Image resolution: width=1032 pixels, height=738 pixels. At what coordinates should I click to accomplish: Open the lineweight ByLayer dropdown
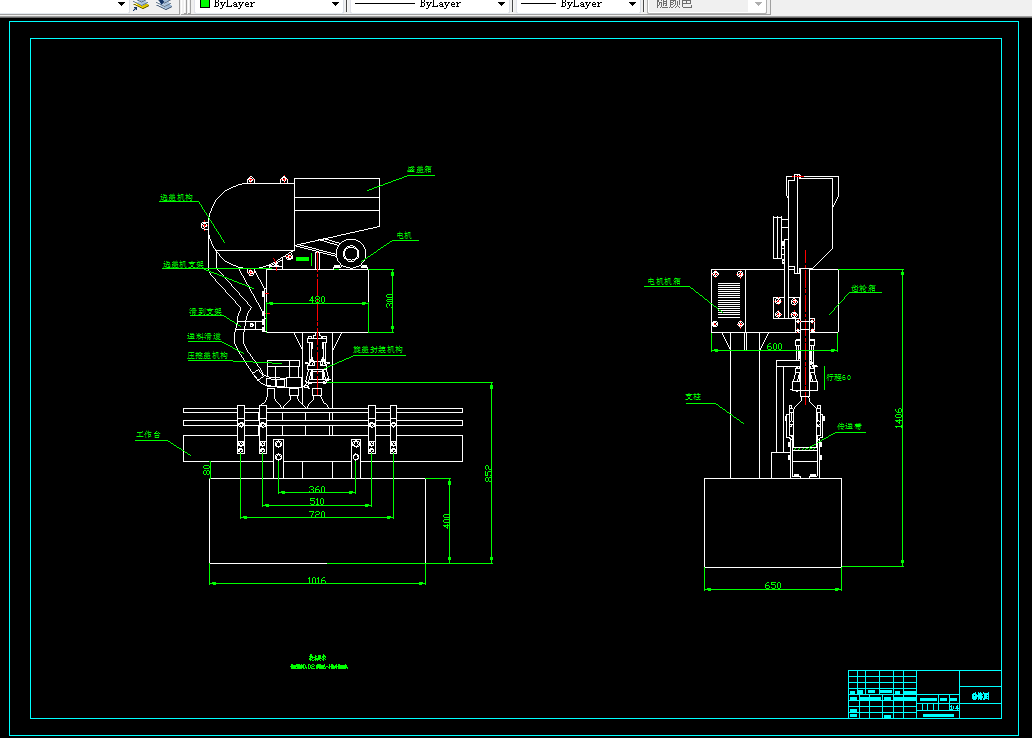[578, 4]
